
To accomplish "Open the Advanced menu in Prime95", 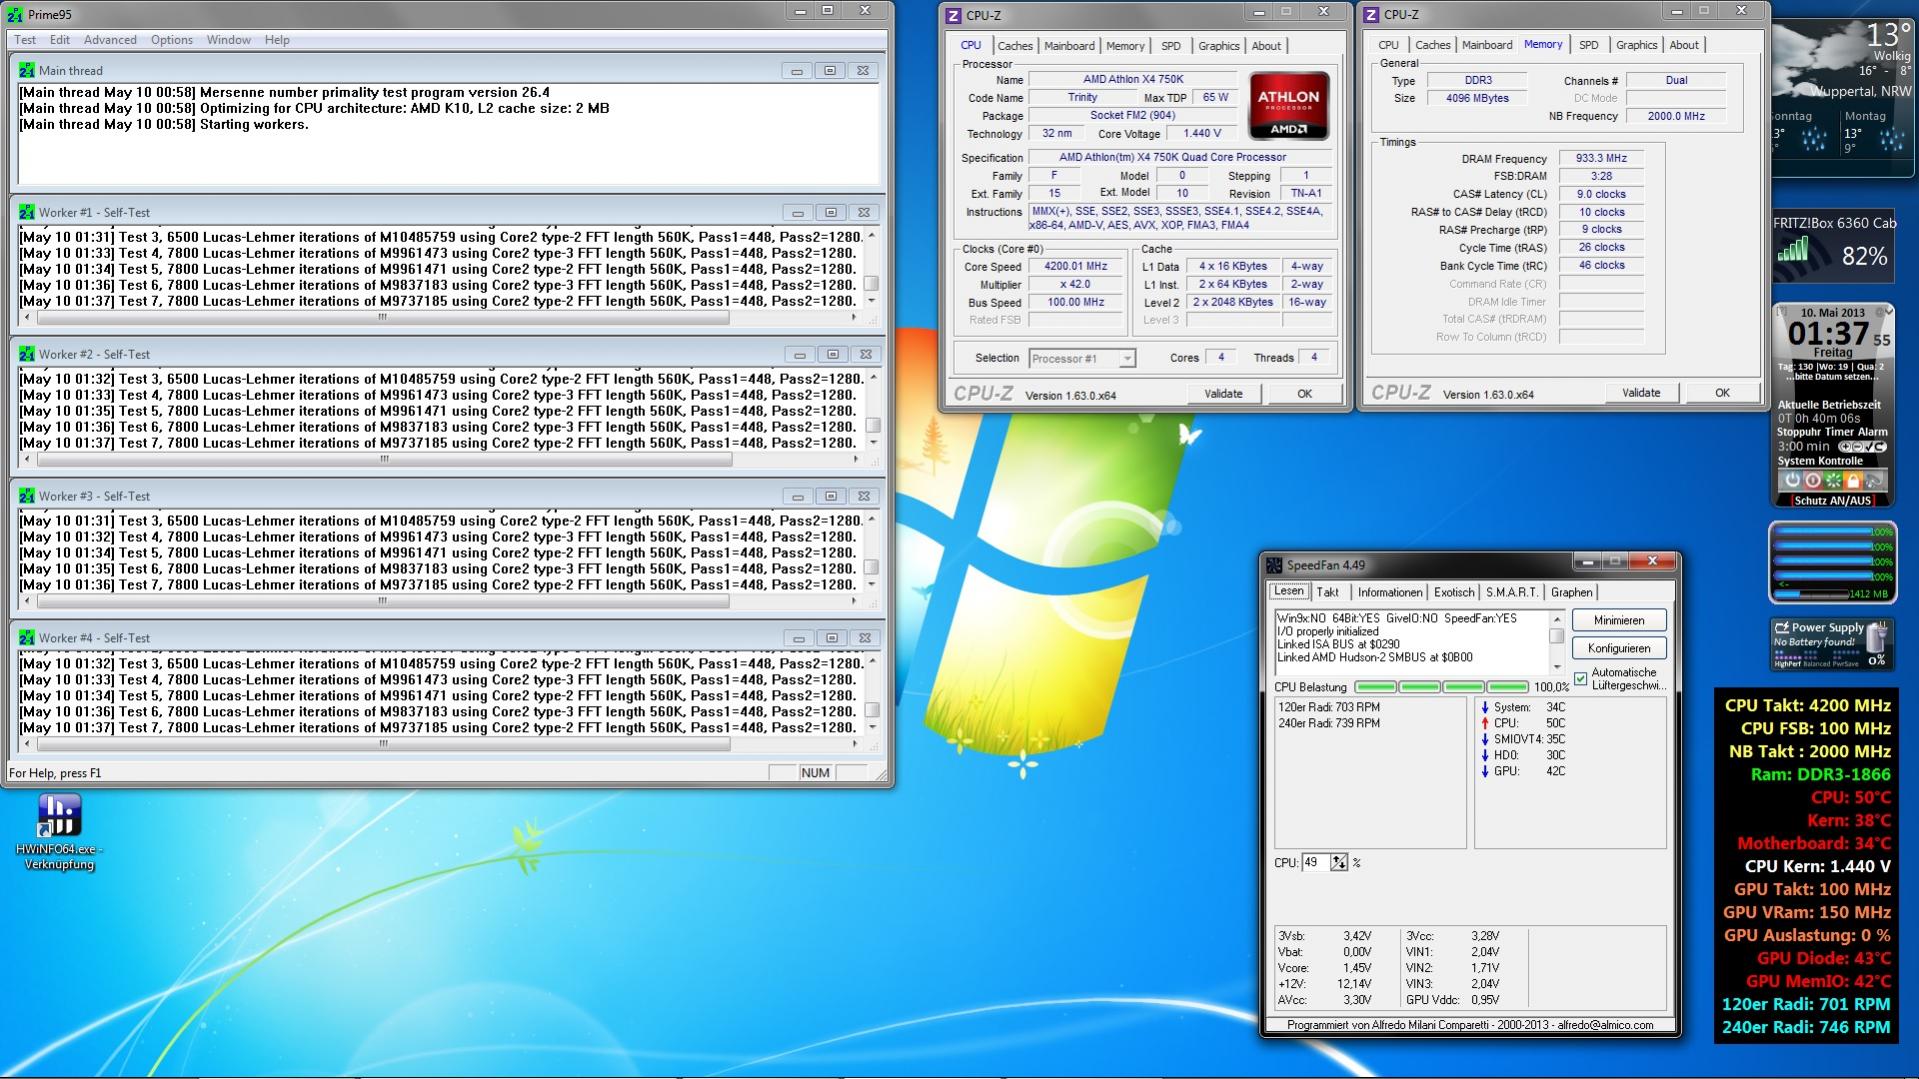I will tap(110, 40).
